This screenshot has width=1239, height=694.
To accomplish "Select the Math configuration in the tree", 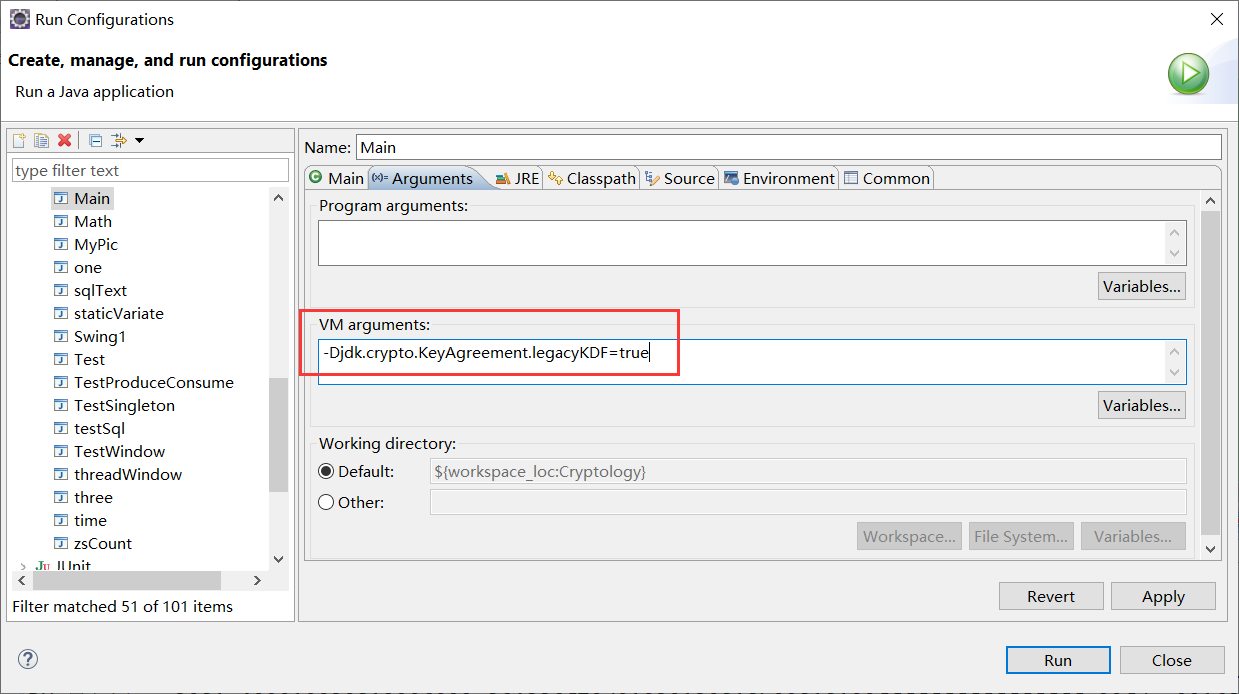I will [93, 221].
